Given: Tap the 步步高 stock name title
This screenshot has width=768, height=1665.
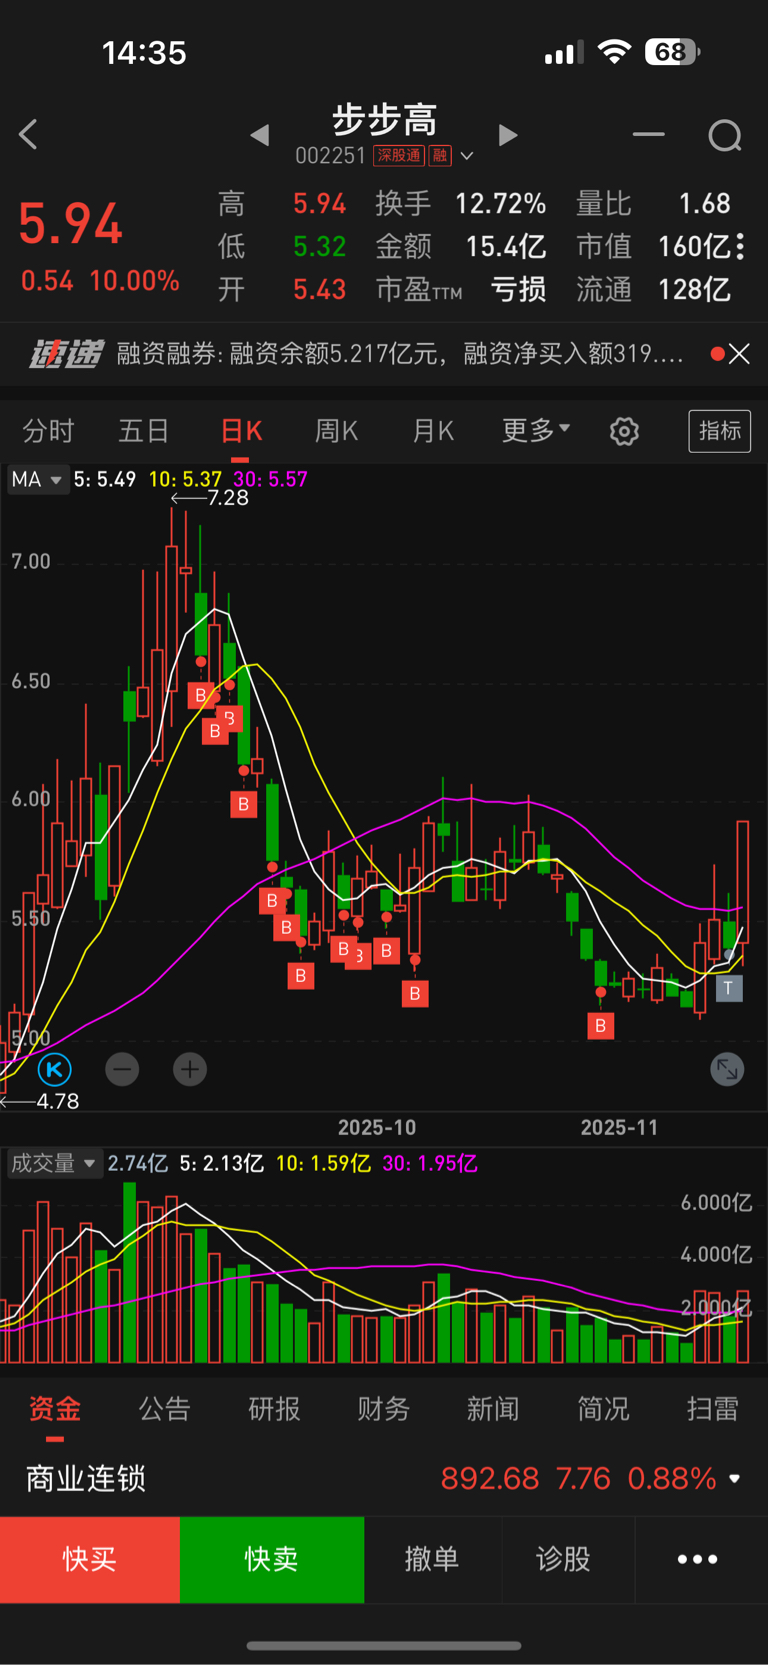Looking at the screenshot, I should [385, 120].
